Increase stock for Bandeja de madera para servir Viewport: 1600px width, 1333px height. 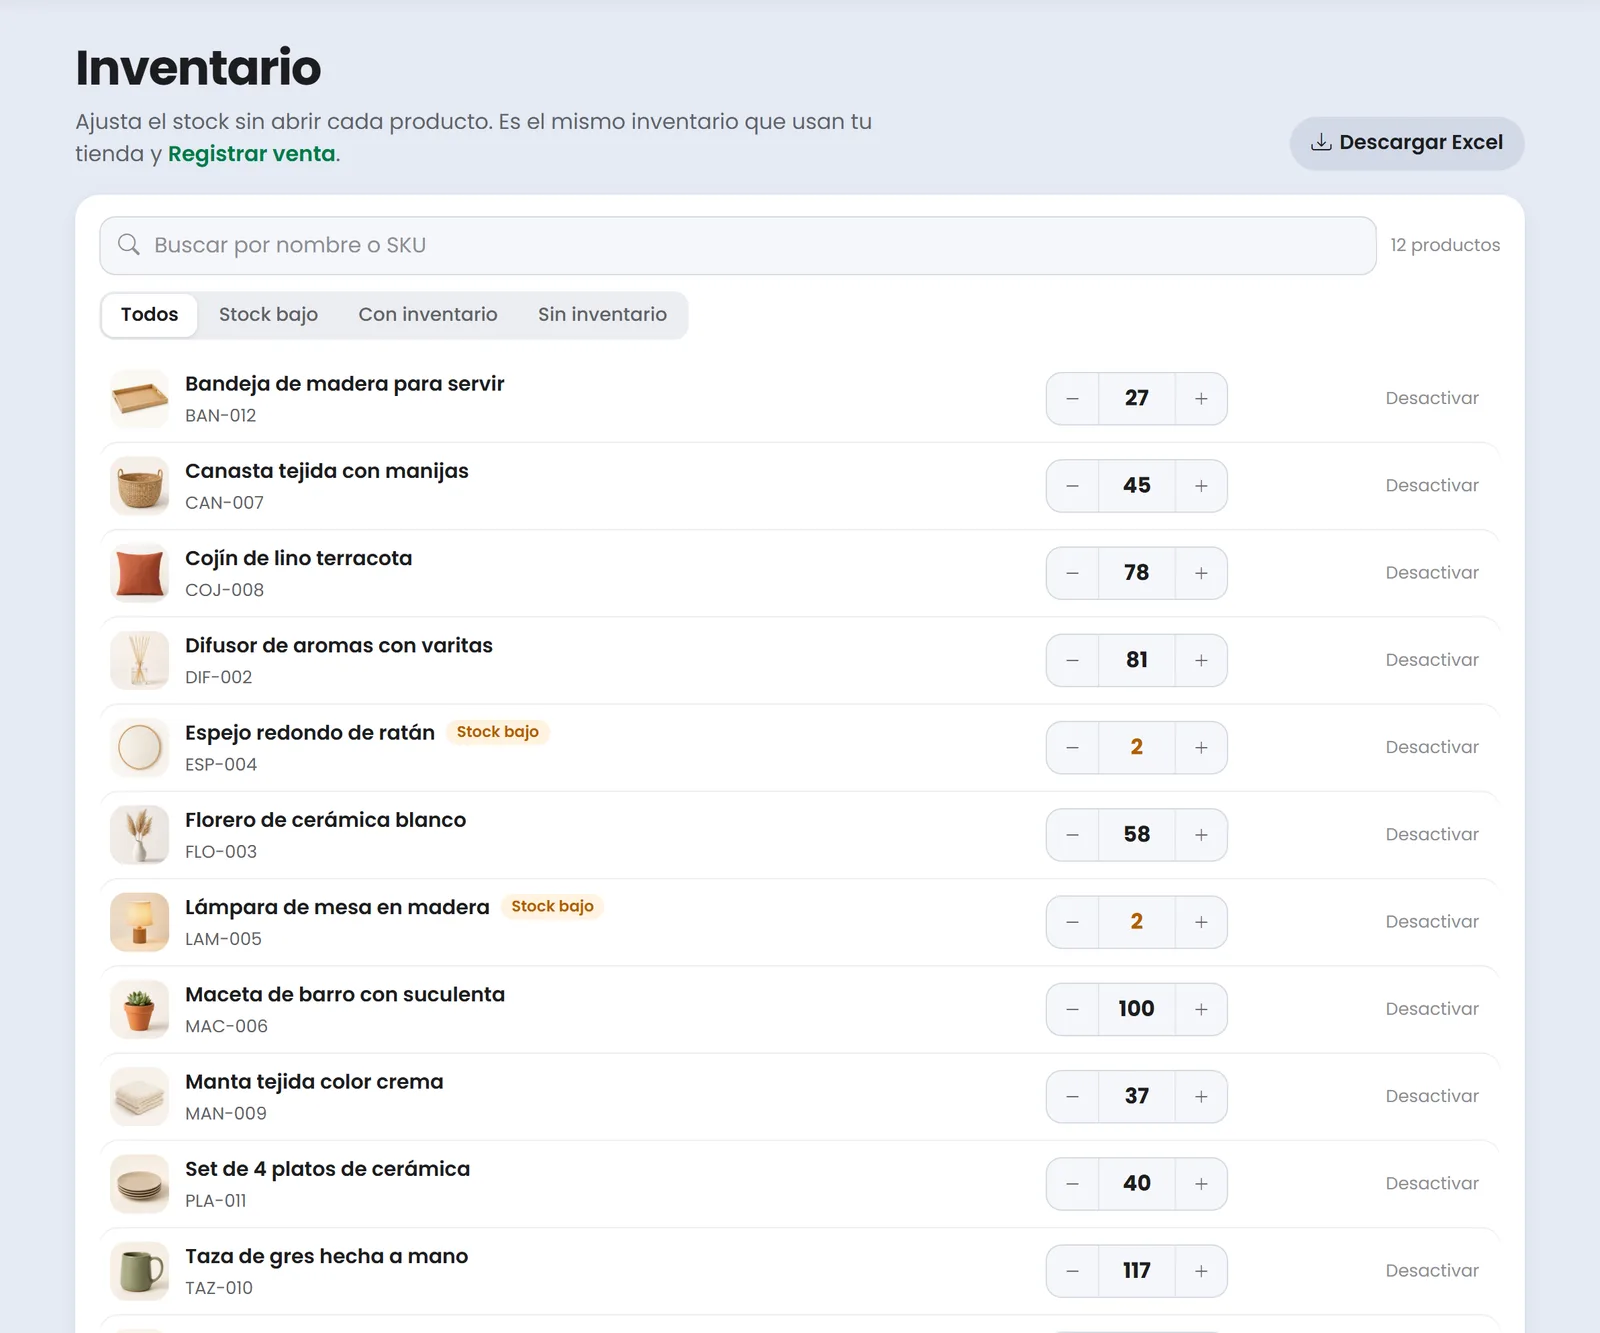[x=1201, y=399]
